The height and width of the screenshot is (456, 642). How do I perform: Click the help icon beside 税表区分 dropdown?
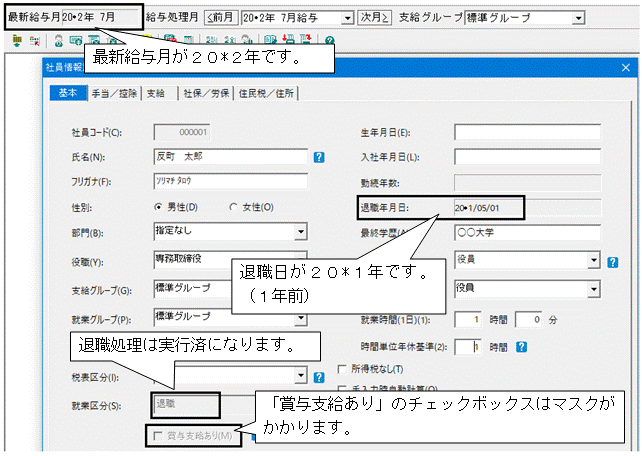point(319,377)
